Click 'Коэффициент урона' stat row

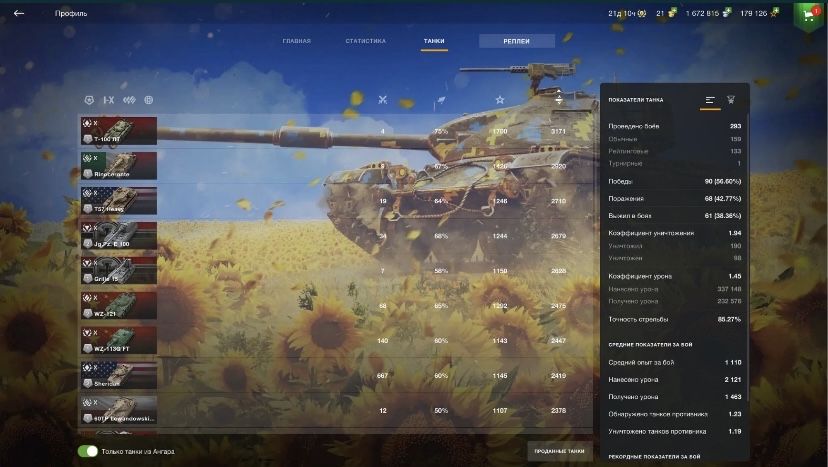674,276
